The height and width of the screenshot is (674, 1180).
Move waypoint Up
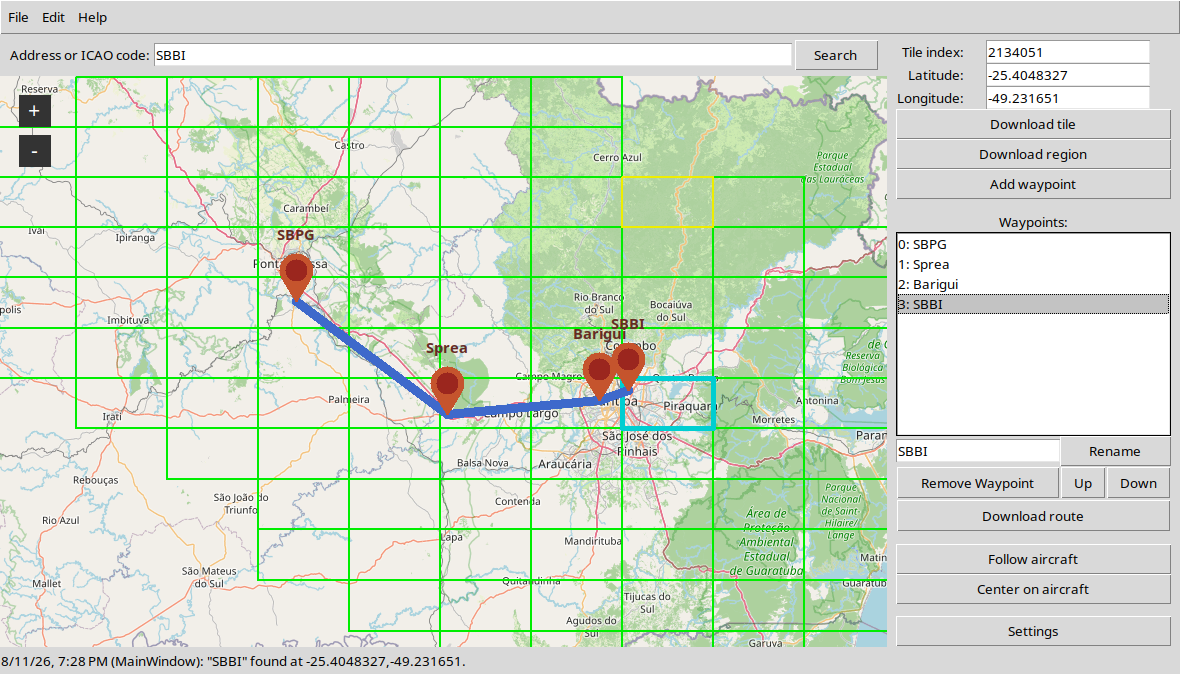point(1082,483)
